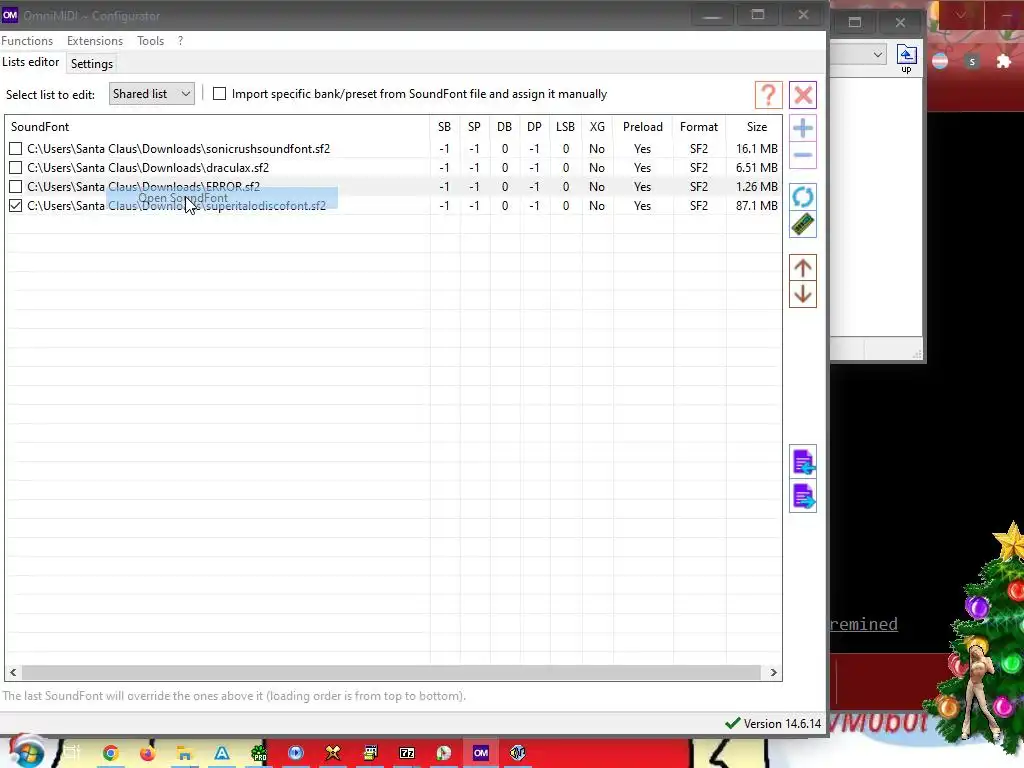
Task: Enable the ERROR.sf2 checkbox
Action: coord(16,187)
